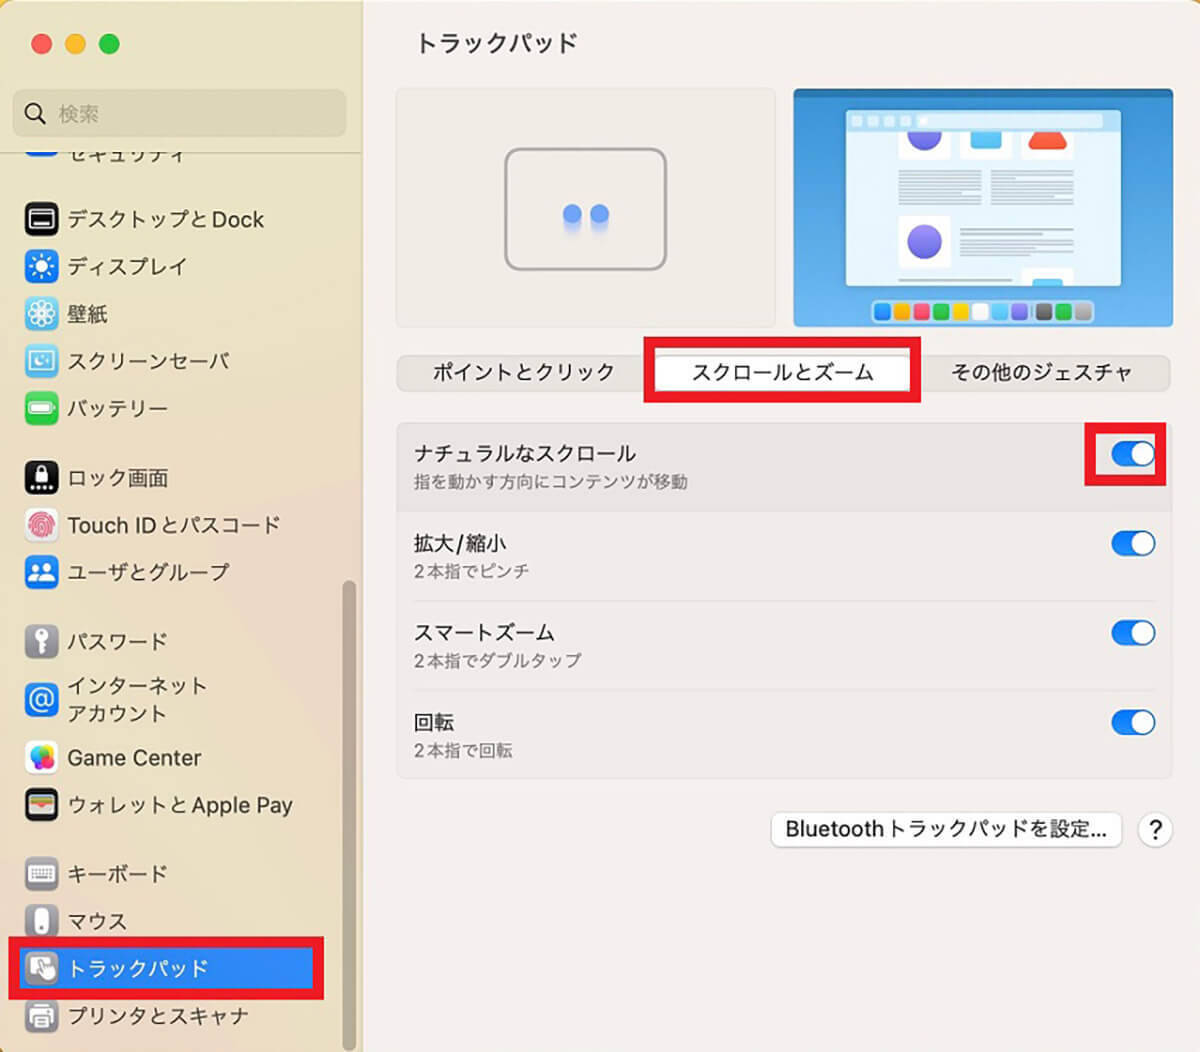
Task: Select ディスプレイ text in sidebar
Action: click(x=127, y=266)
